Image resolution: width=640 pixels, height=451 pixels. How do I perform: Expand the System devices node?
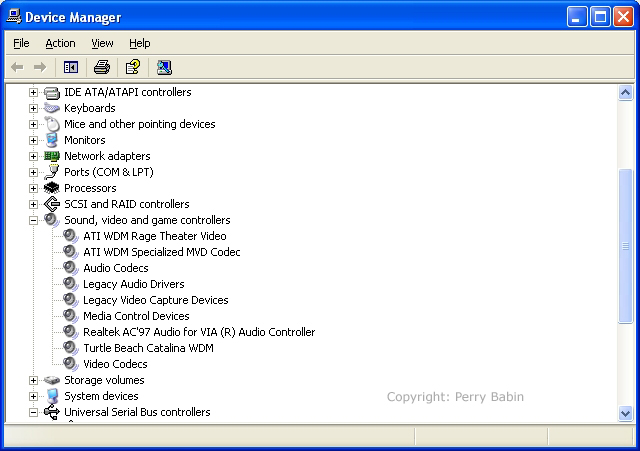33,396
